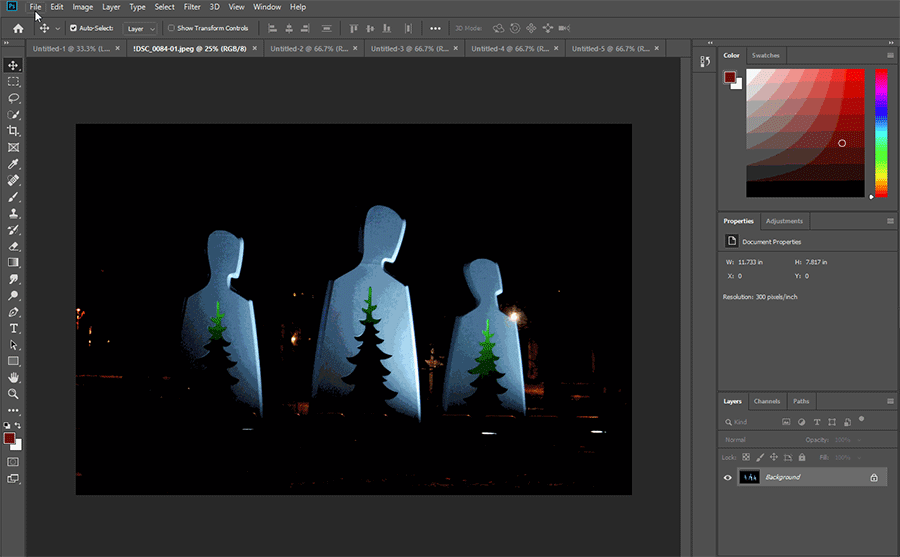Toggle the Auto-Select checkbox
900x557 pixels.
tap(73, 28)
